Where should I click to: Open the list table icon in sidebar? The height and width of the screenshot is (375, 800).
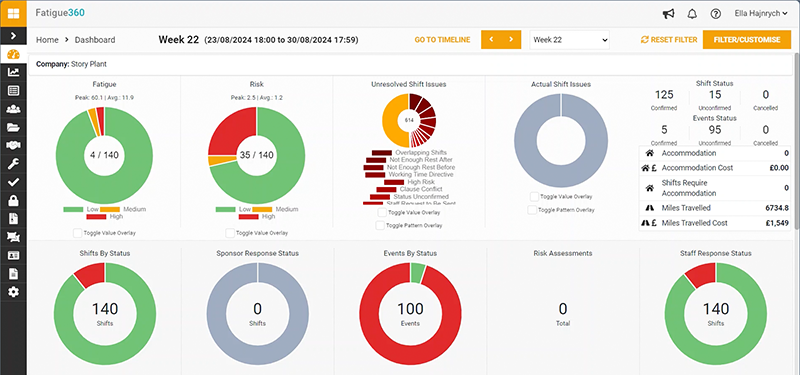coord(13,91)
